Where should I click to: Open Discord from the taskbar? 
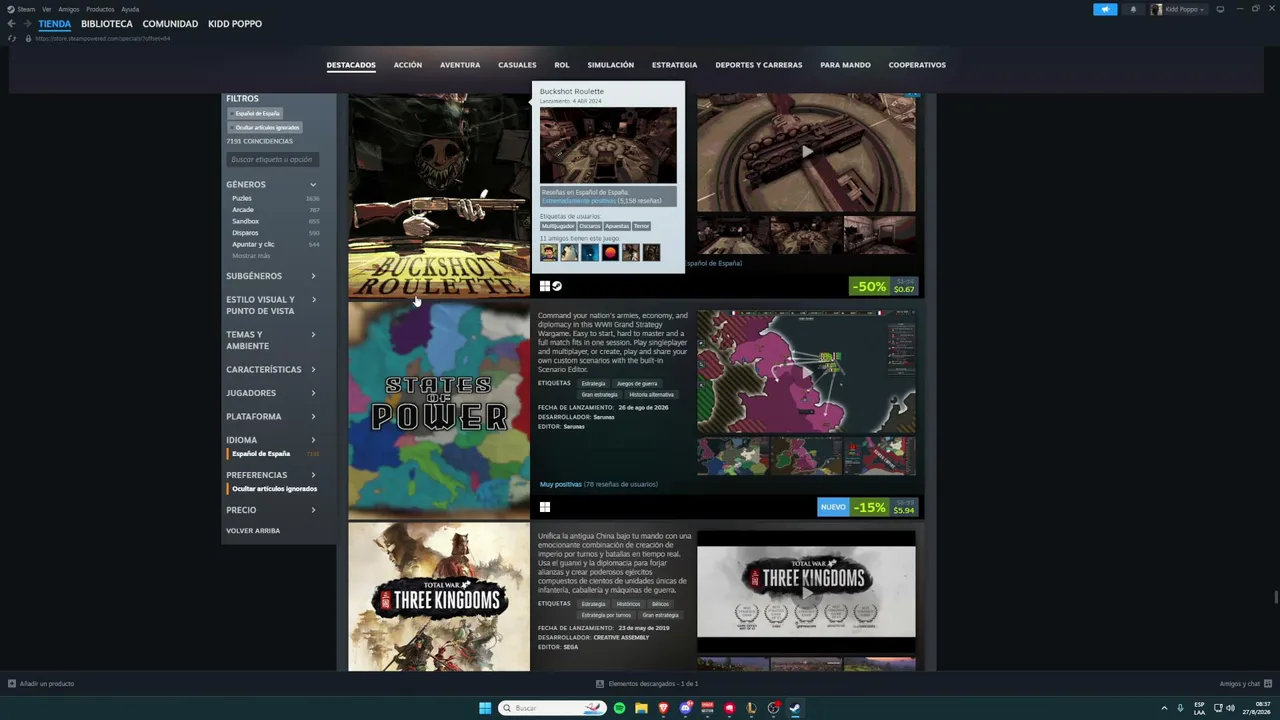point(685,708)
